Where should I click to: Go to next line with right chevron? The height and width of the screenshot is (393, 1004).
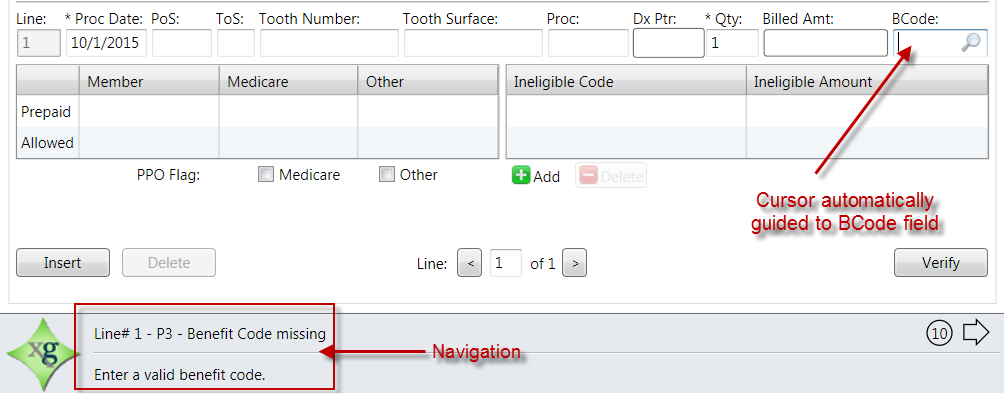tap(574, 263)
